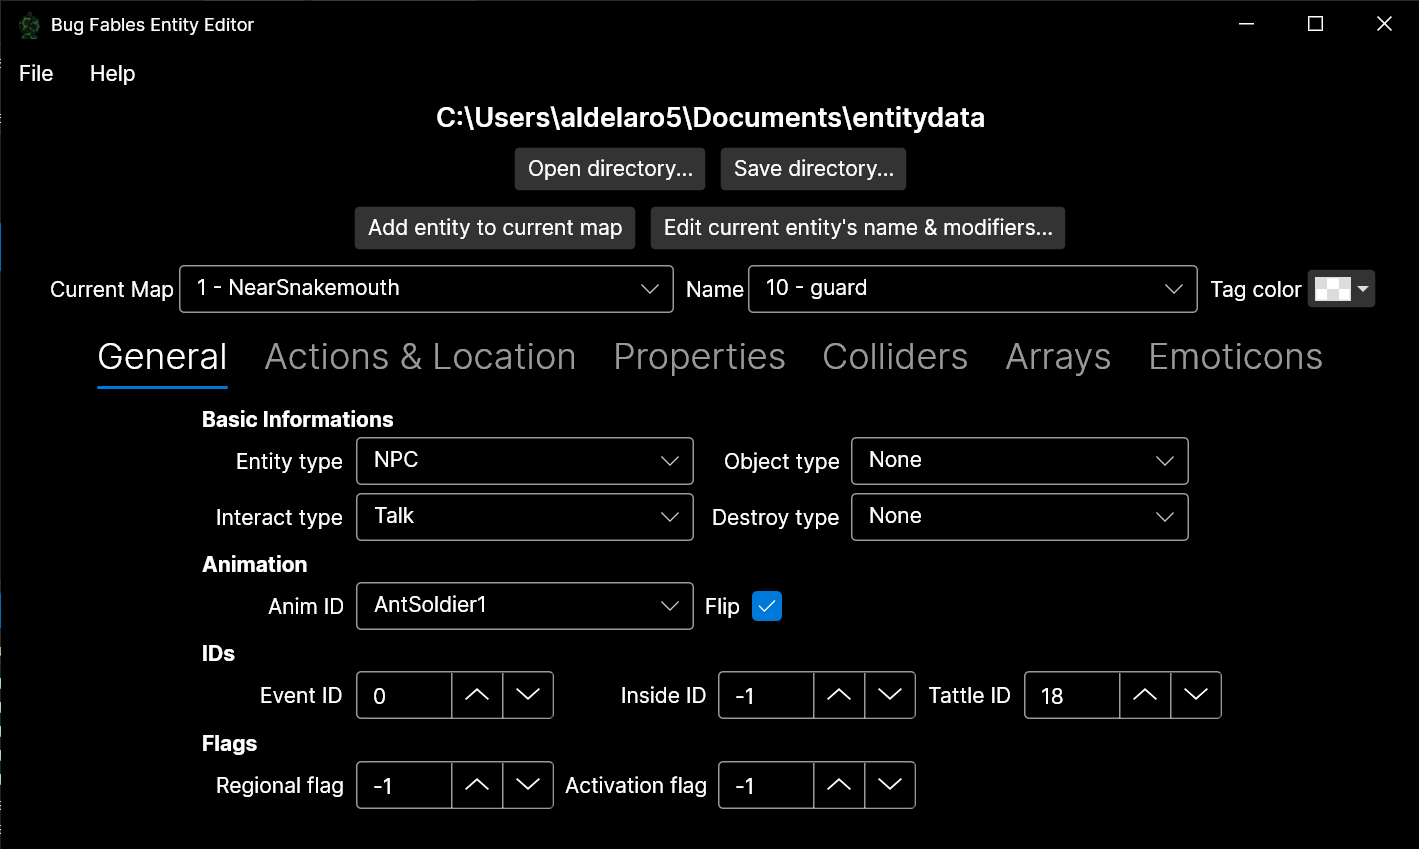Screen dimensions: 1419x849
Task: Close the Entity Editor window
Action: coord(1384,24)
